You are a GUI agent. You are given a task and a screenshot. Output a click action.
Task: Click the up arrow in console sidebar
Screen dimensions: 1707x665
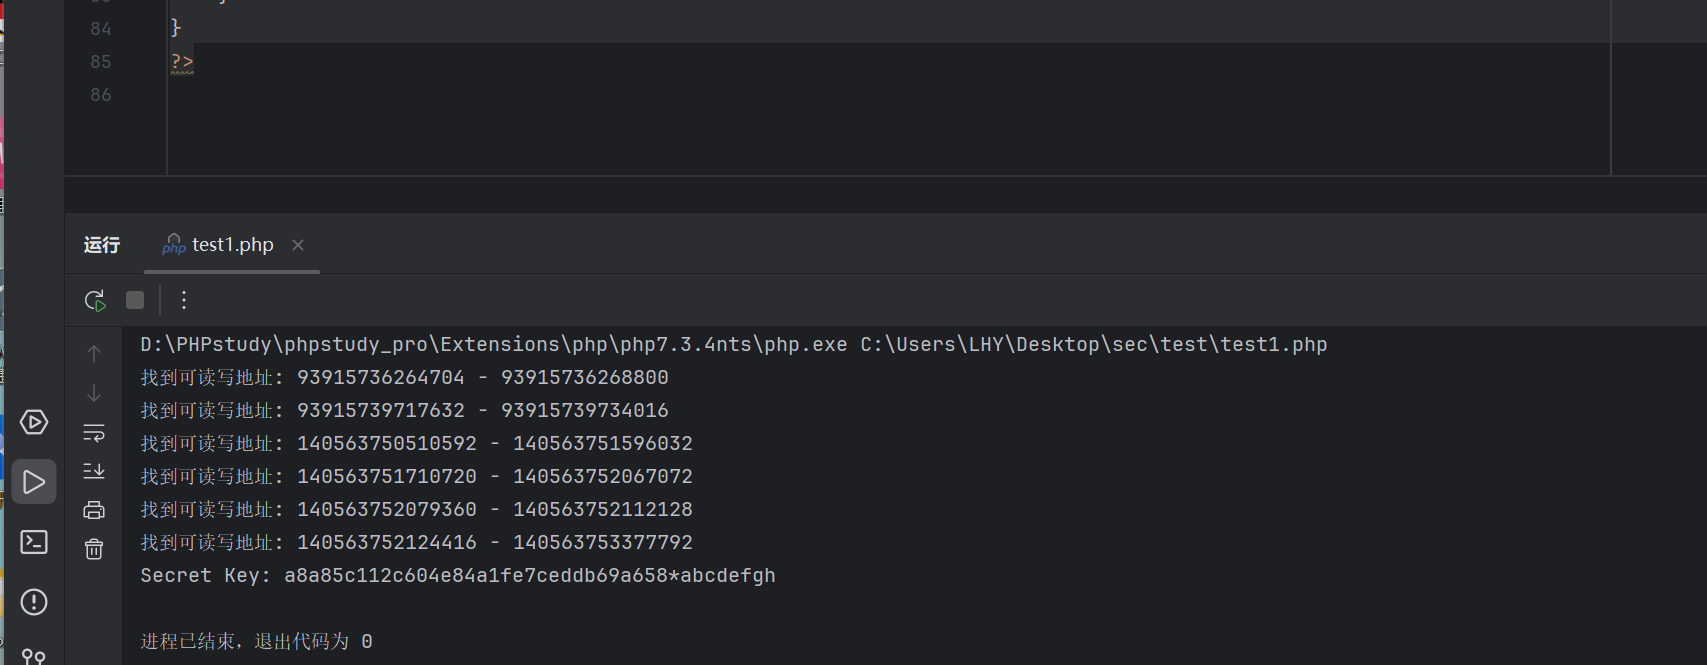[x=94, y=354]
